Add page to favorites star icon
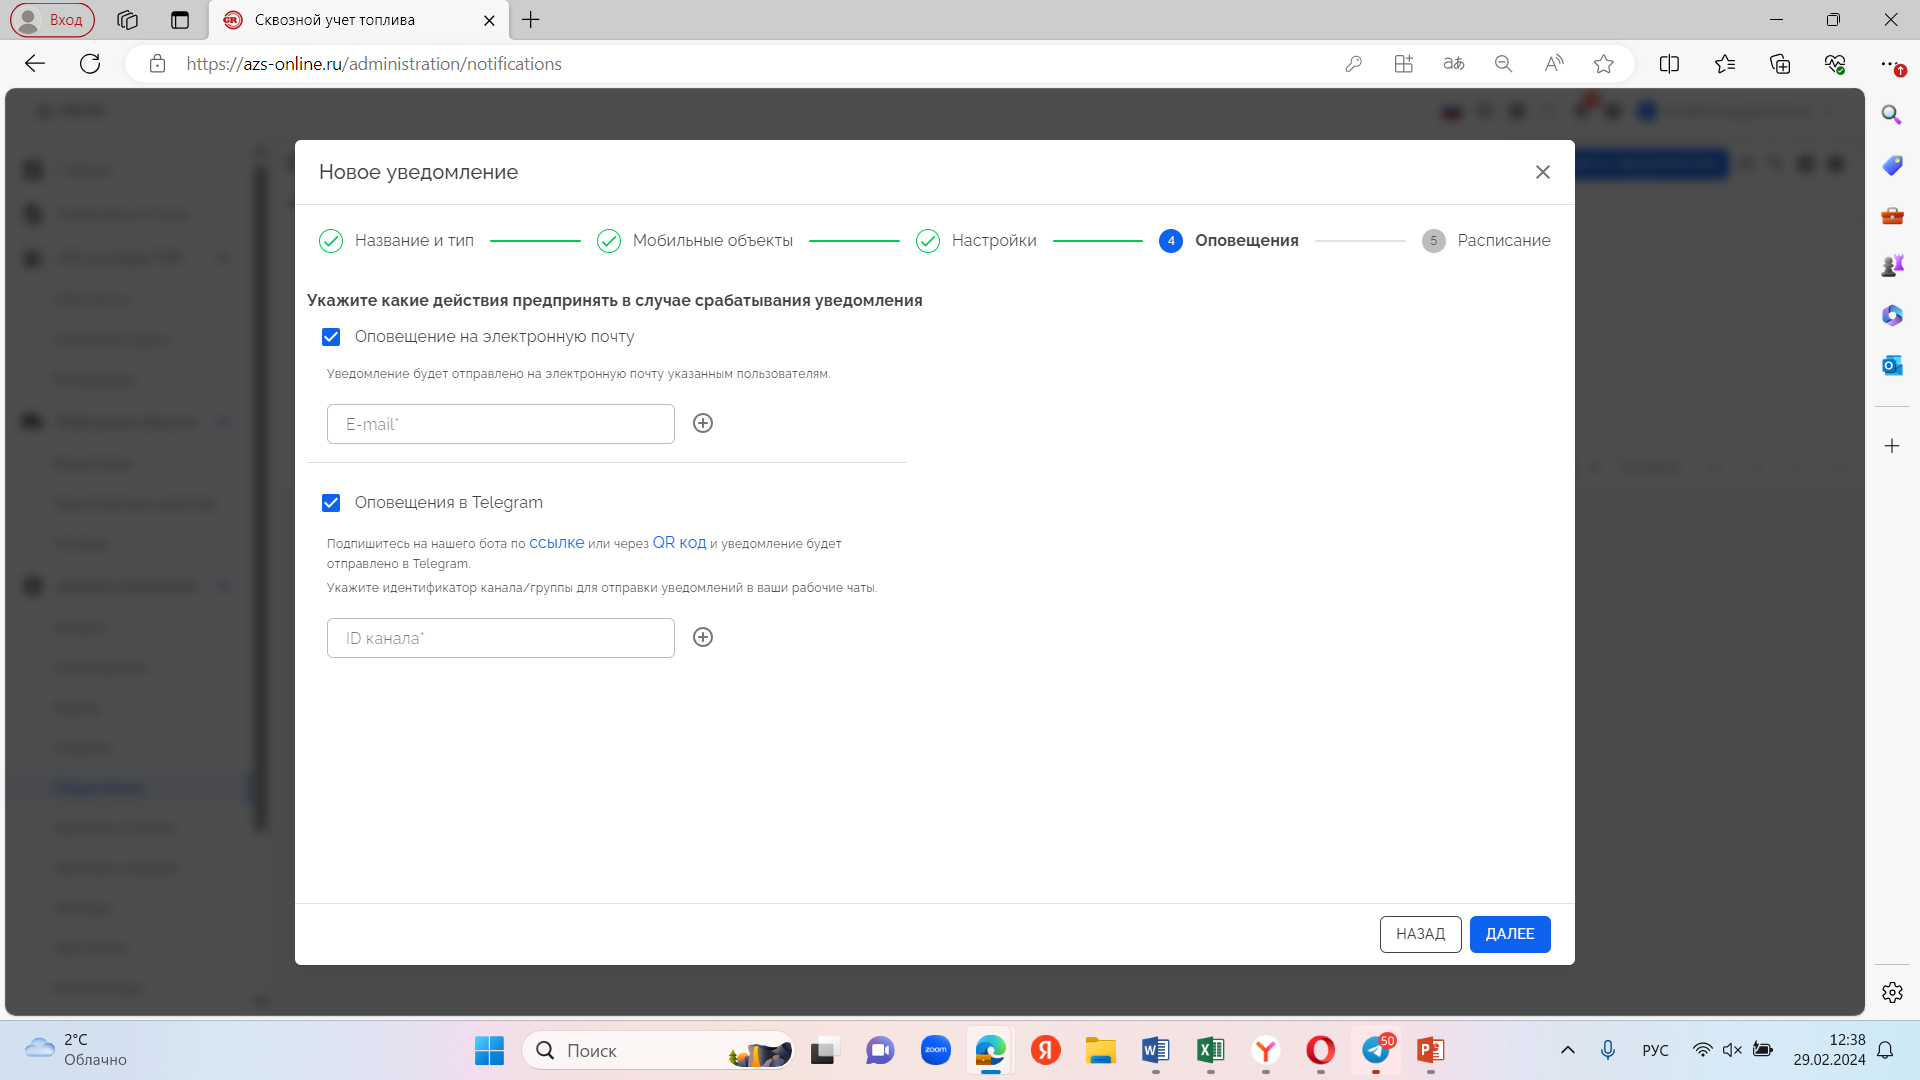The image size is (1920, 1080). coord(1603,64)
